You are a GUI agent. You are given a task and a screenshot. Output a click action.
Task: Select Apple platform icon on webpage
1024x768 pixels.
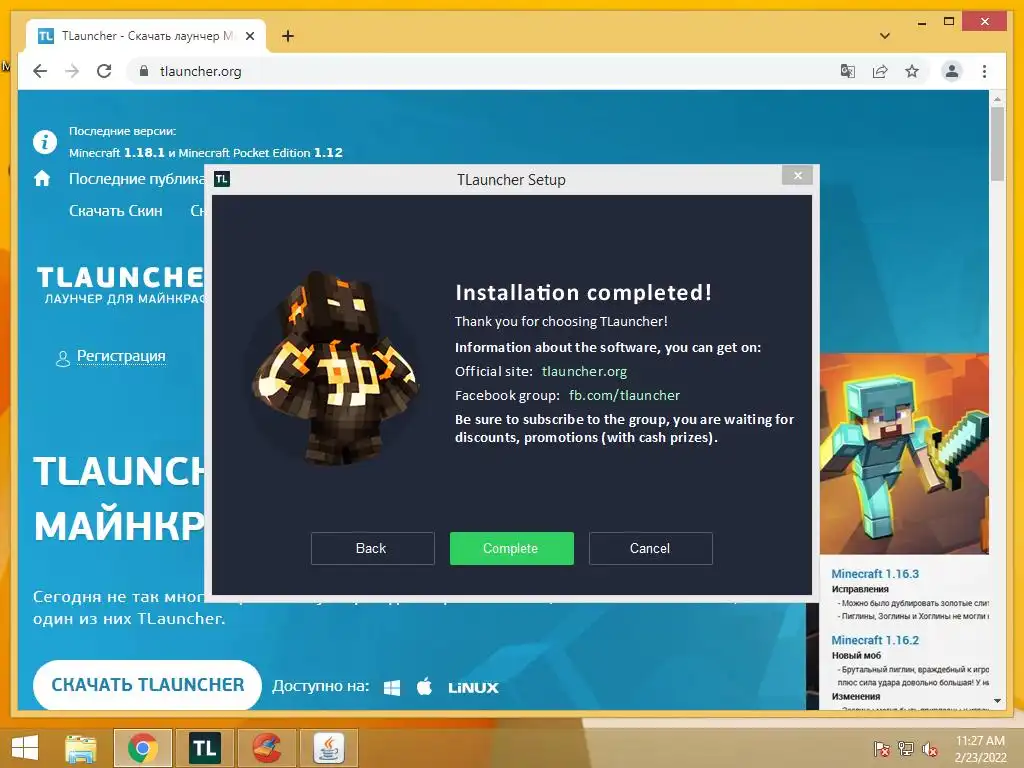[424, 686]
